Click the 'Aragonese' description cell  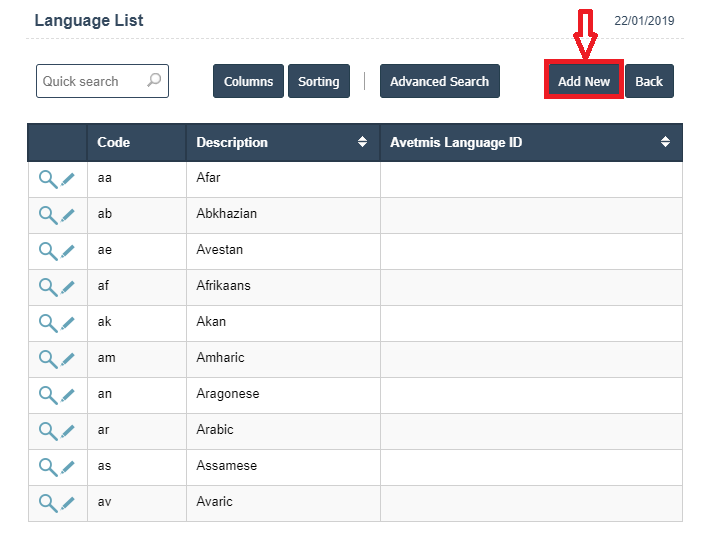(x=283, y=396)
